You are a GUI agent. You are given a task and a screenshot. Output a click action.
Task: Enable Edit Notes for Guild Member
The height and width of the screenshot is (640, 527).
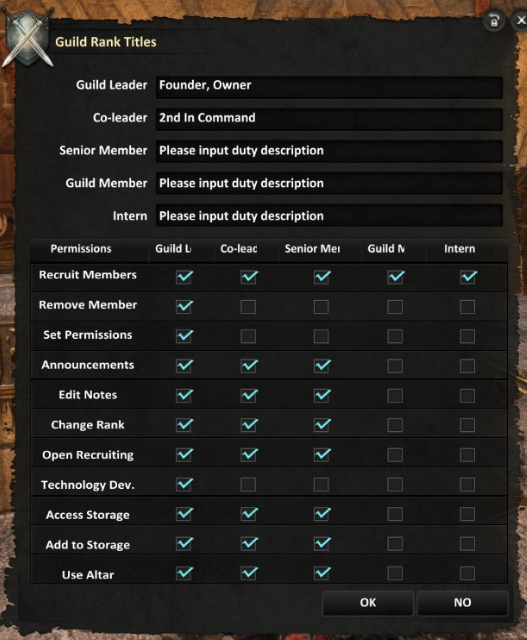tap(395, 395)
